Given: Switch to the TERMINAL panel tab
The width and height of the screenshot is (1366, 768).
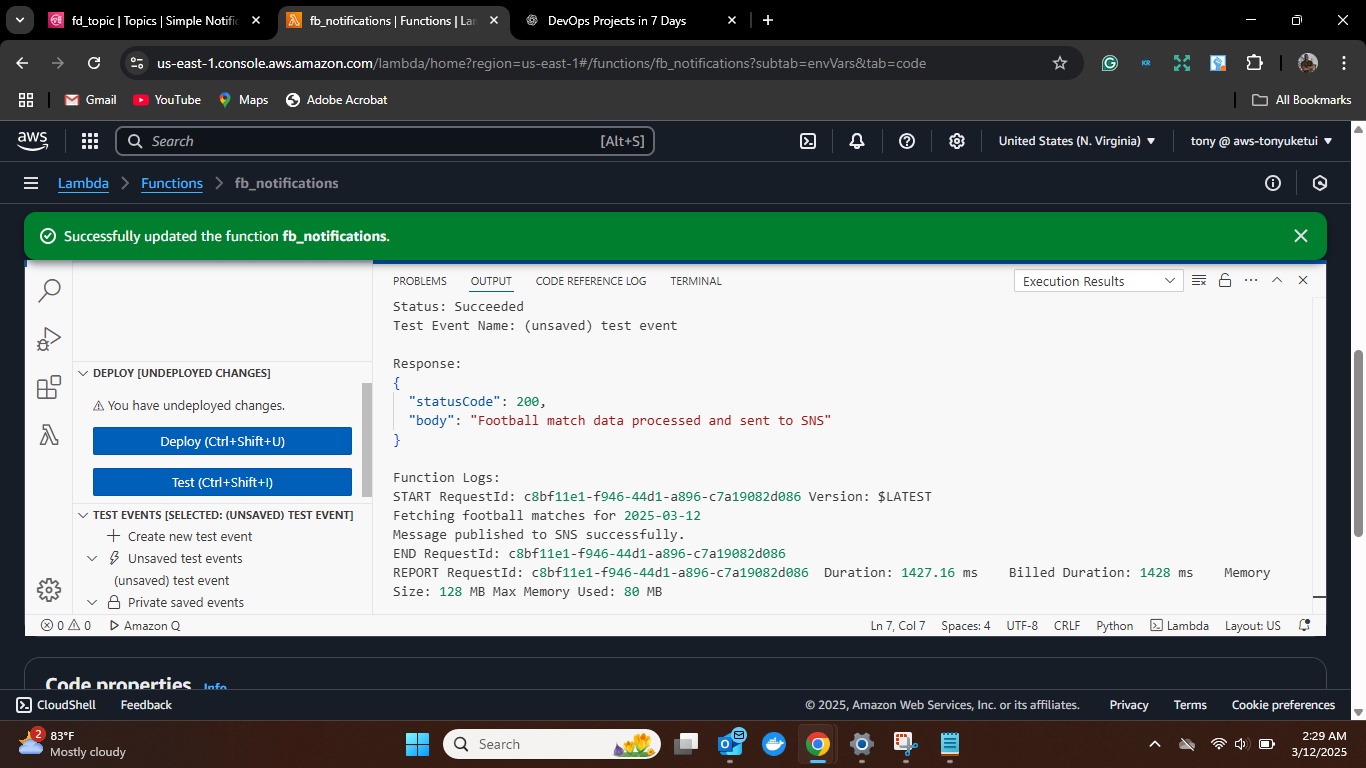Looking at the screenshot, I should point(696,281).
